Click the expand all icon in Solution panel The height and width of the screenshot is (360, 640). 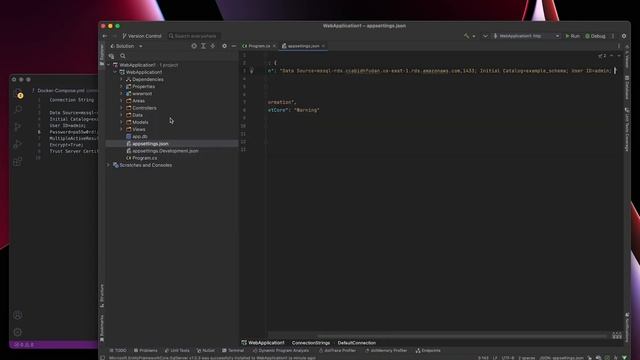203,46
